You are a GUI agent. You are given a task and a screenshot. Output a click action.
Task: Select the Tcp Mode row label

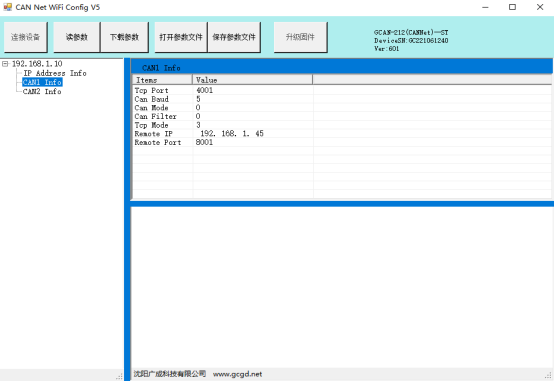pyautogui.click(x=151, y=125)
